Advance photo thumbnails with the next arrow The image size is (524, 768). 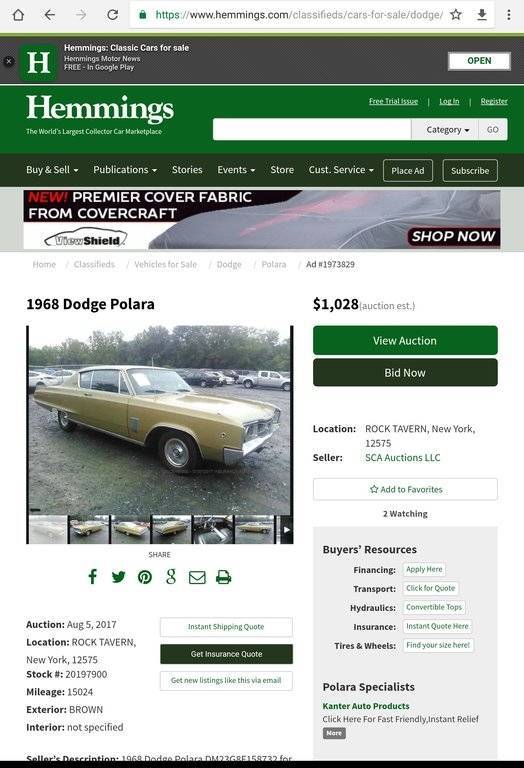tap(286, 529)
